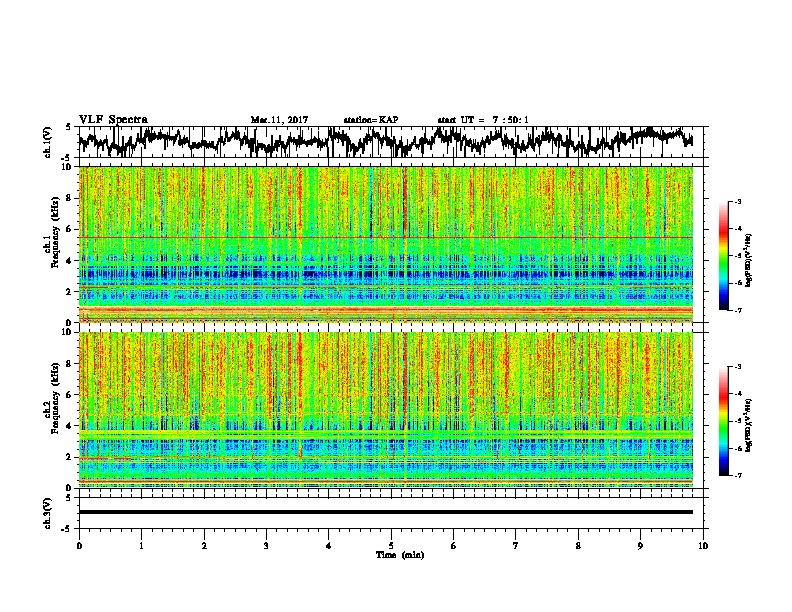Click the time-axis tick label "2"
Viewport: 792px width, 612px height.
[204, 546]
